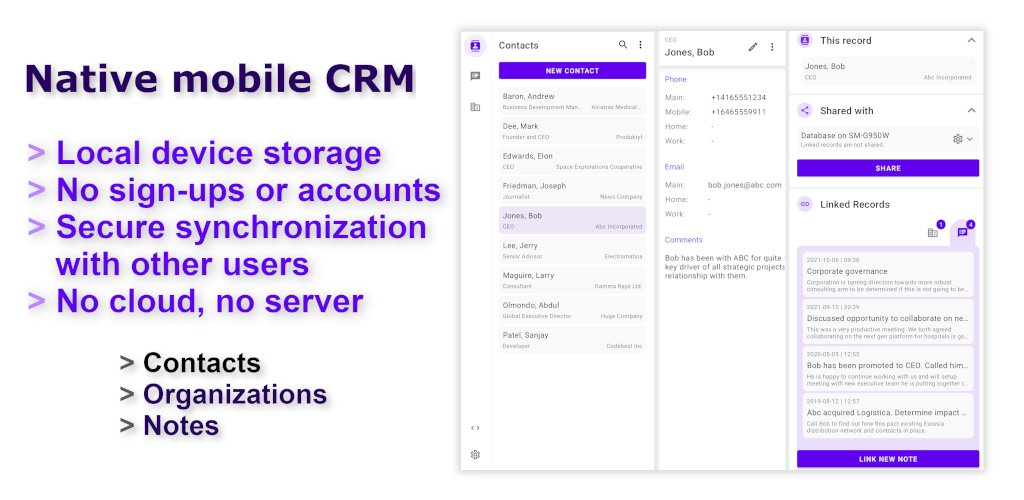The width and height of the screenshot is (1024, 500).
Task: Select contact Lee, Jerry
Action: tap(572, 251)
